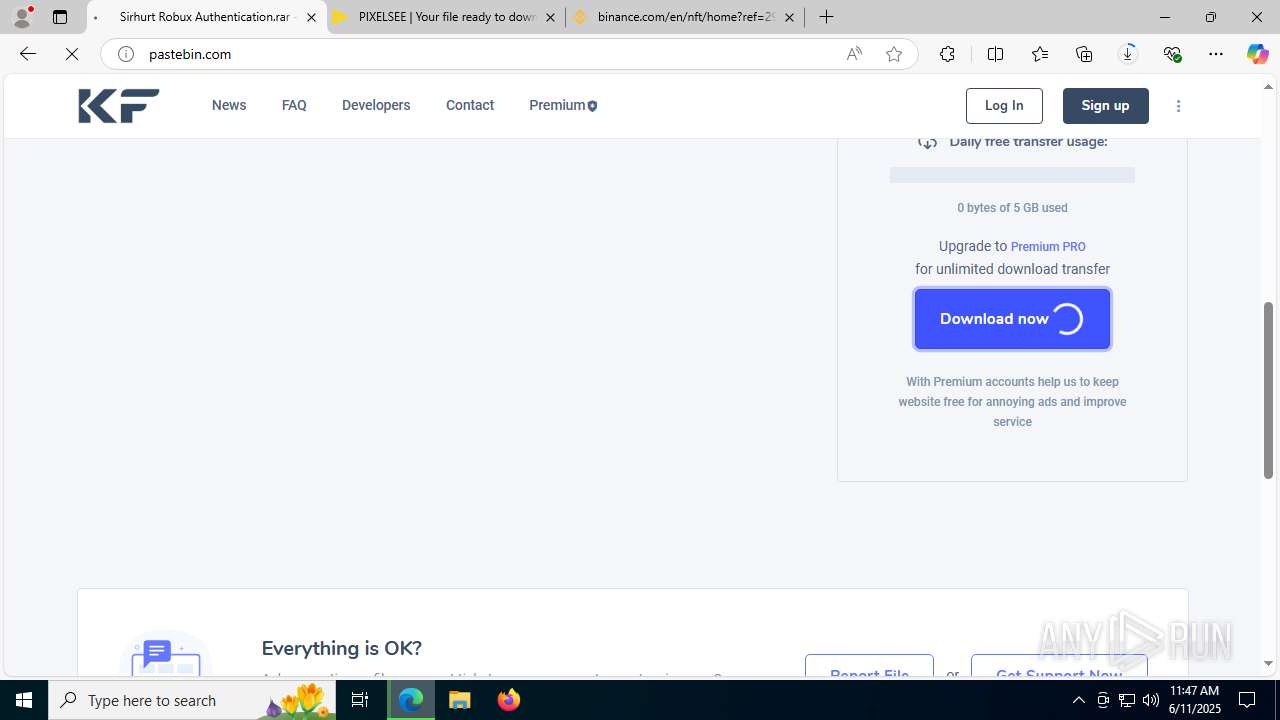Show hidden system tray icons

[x=1079, y=700]
